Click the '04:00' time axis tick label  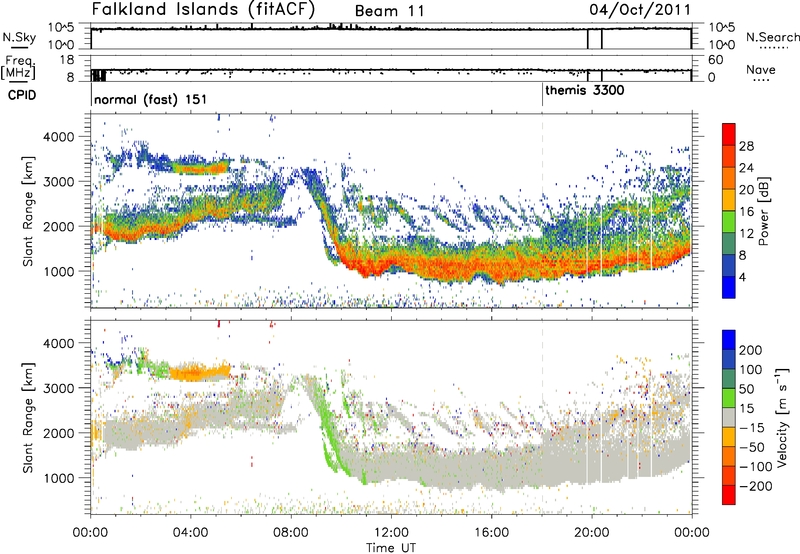pyautogui.click(x=191, y=533)
